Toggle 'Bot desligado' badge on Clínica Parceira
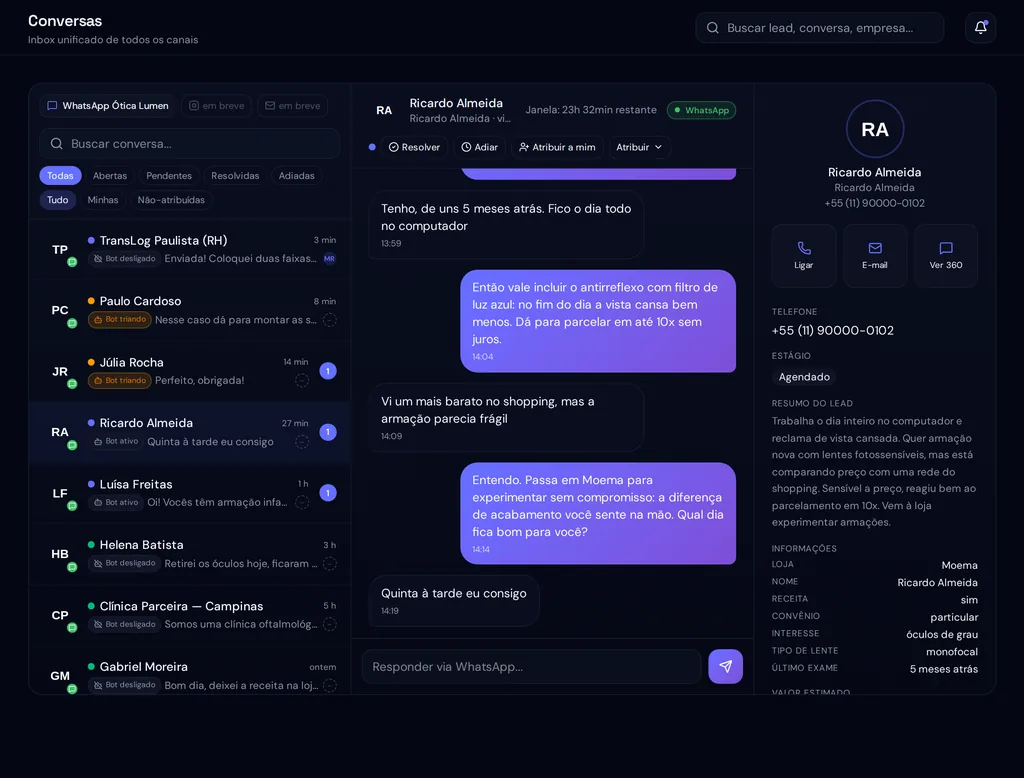This screenshot has width=1024, height=778. 124,624
